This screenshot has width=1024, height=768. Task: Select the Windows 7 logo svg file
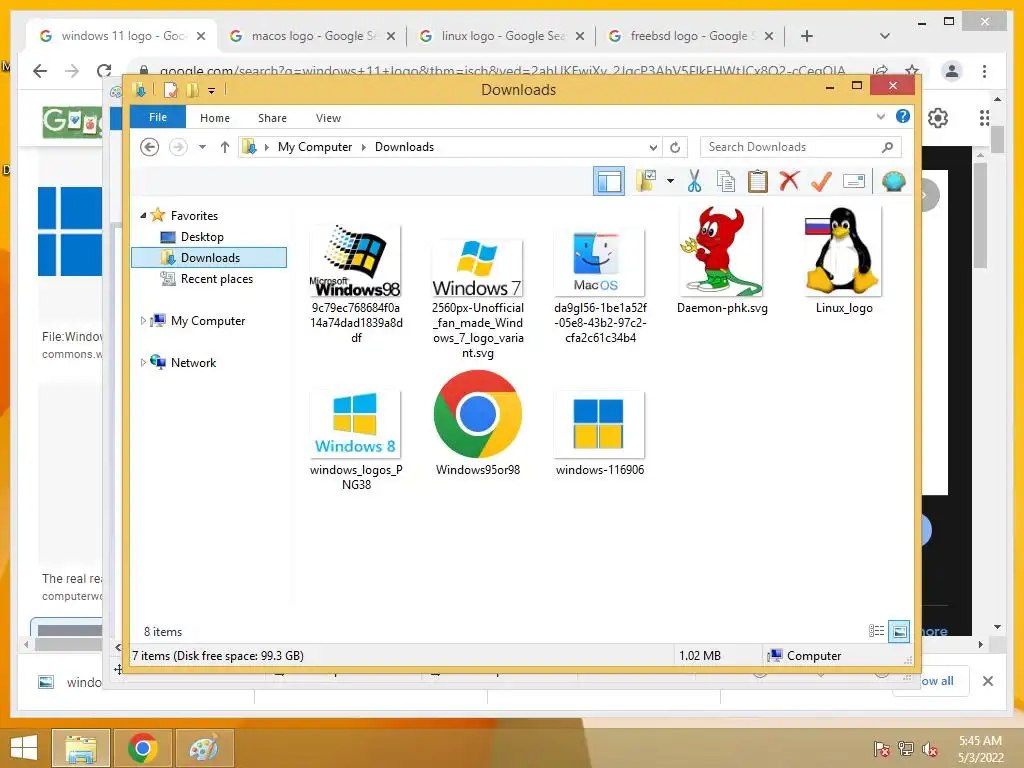point(477,298)
